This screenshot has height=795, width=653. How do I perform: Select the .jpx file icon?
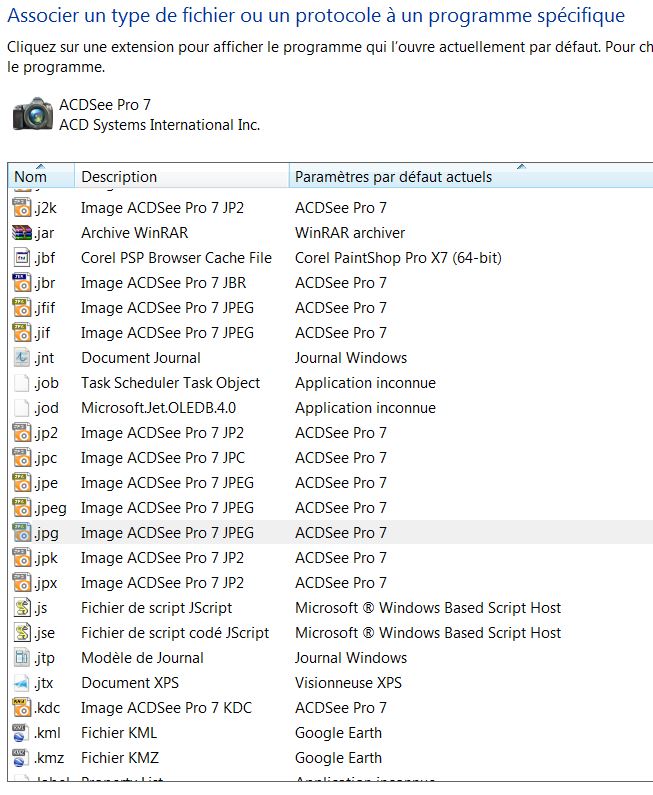[22, 583]
